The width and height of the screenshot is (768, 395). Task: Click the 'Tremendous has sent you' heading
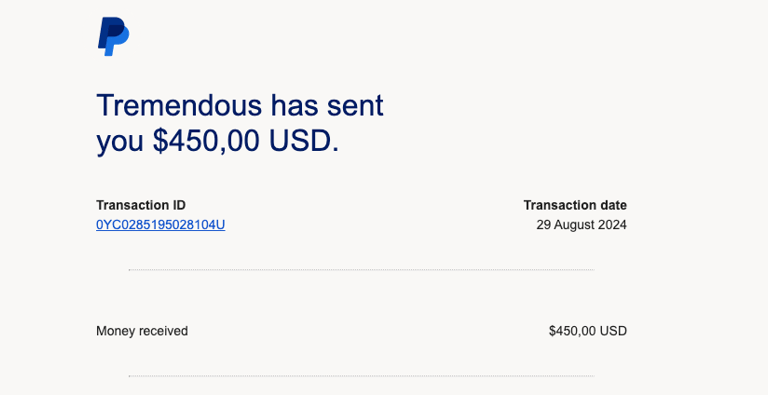pyautogui.click(x=240, y=123)
